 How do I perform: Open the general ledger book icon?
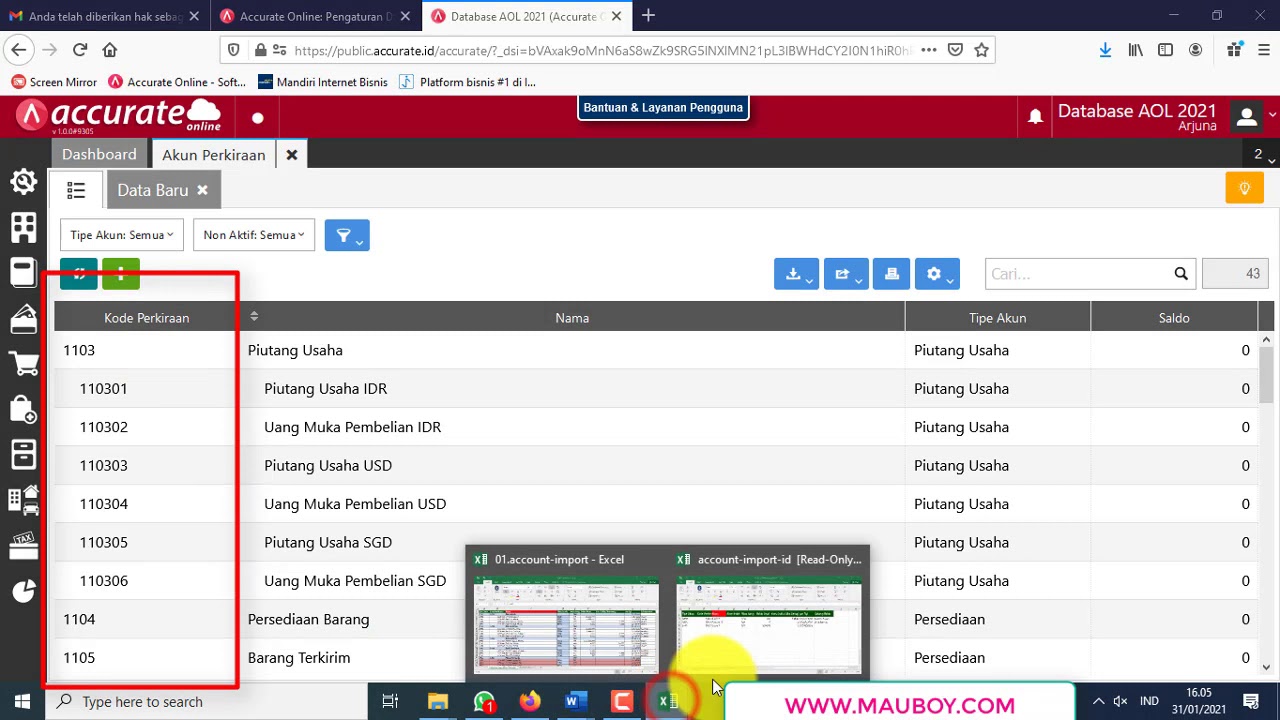(x=24, y=272)
